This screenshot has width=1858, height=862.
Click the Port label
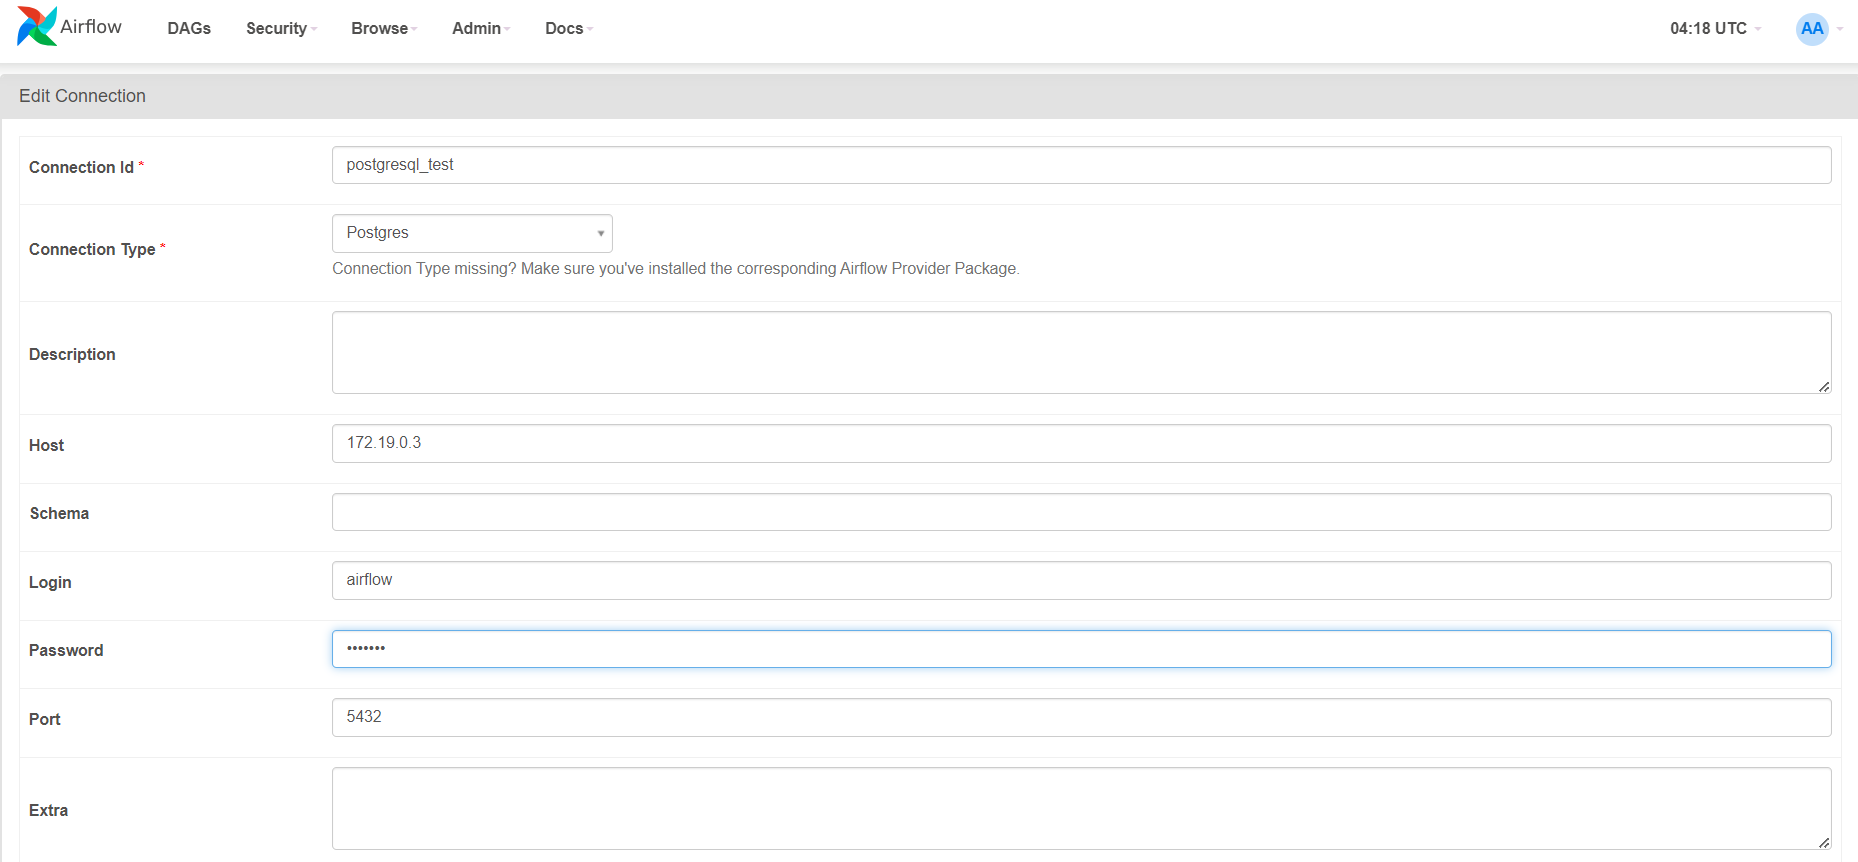(45, 719)
